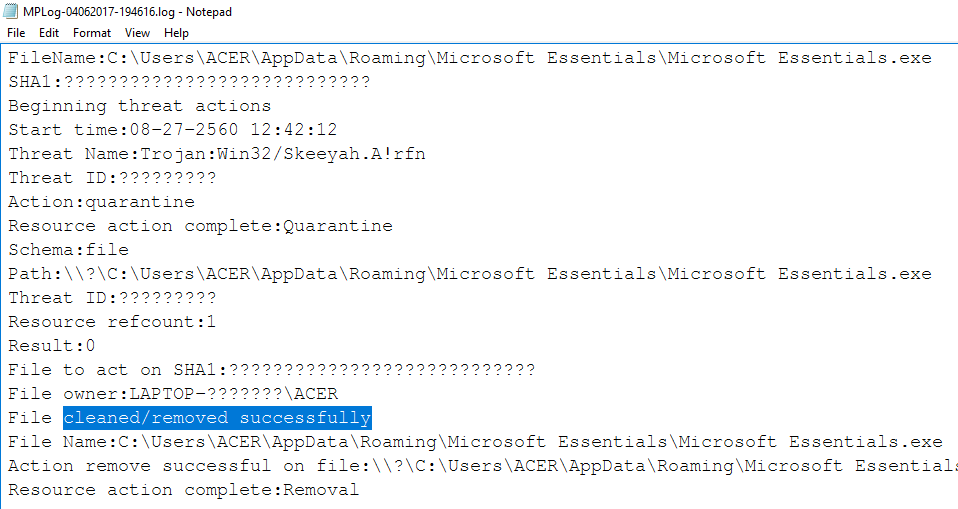Place cursor on the first 'FileName:' line
958x509 pixels.
pos(469,58)
